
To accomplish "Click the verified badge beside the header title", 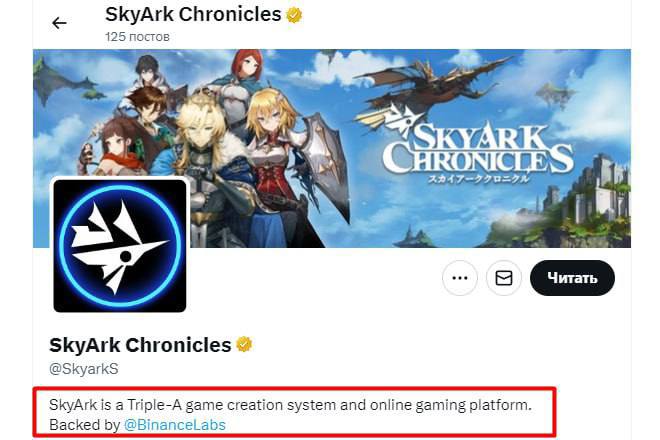I will point(294,15).
